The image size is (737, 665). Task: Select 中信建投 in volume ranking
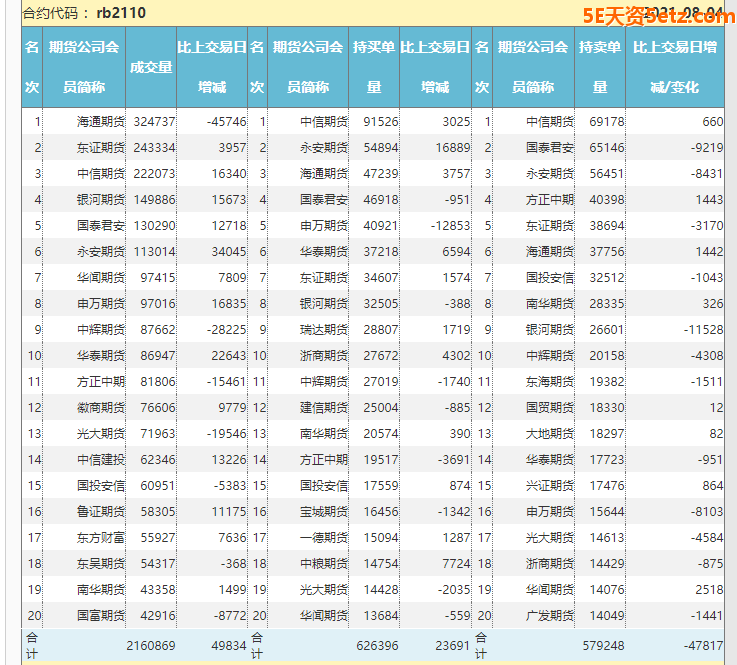tap(101, 460)
